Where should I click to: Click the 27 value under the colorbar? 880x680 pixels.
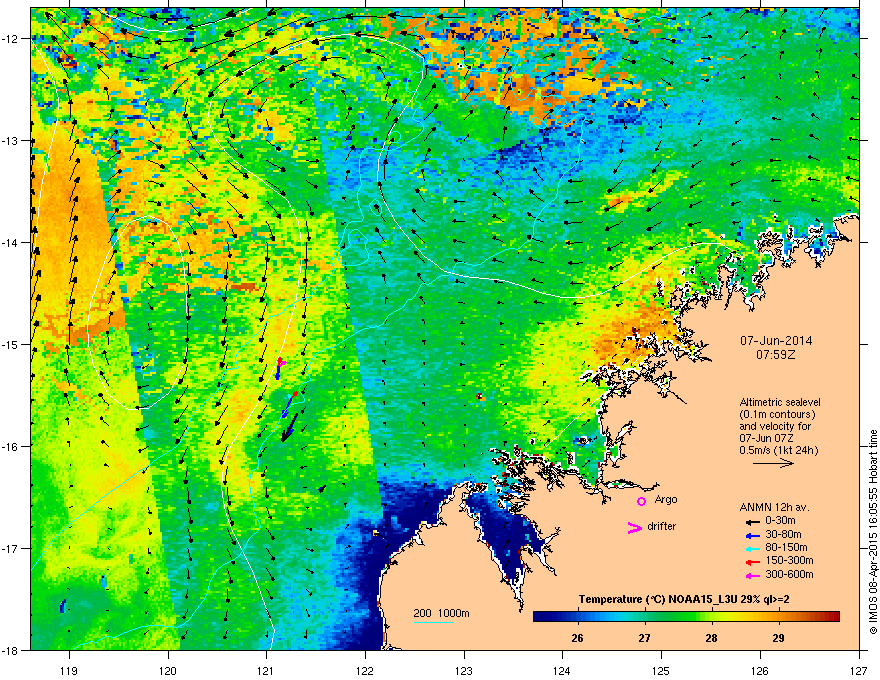(x=644, y=638)
